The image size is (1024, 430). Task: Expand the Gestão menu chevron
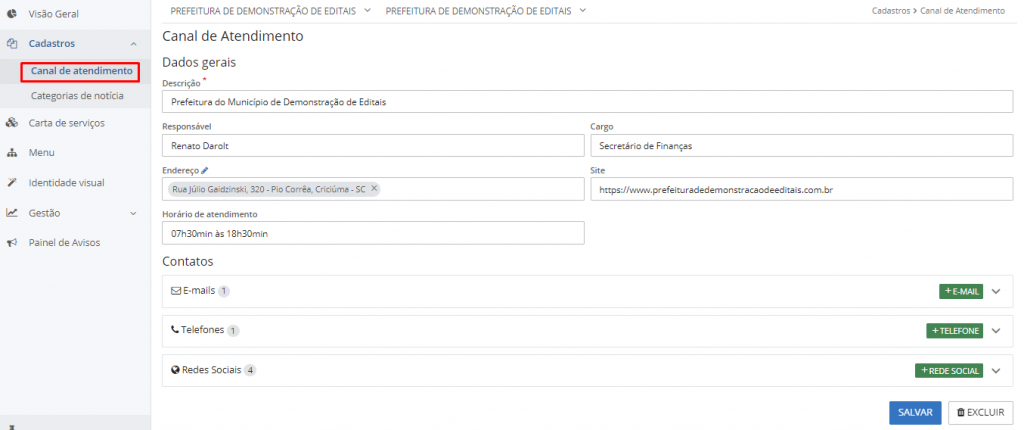133,213
